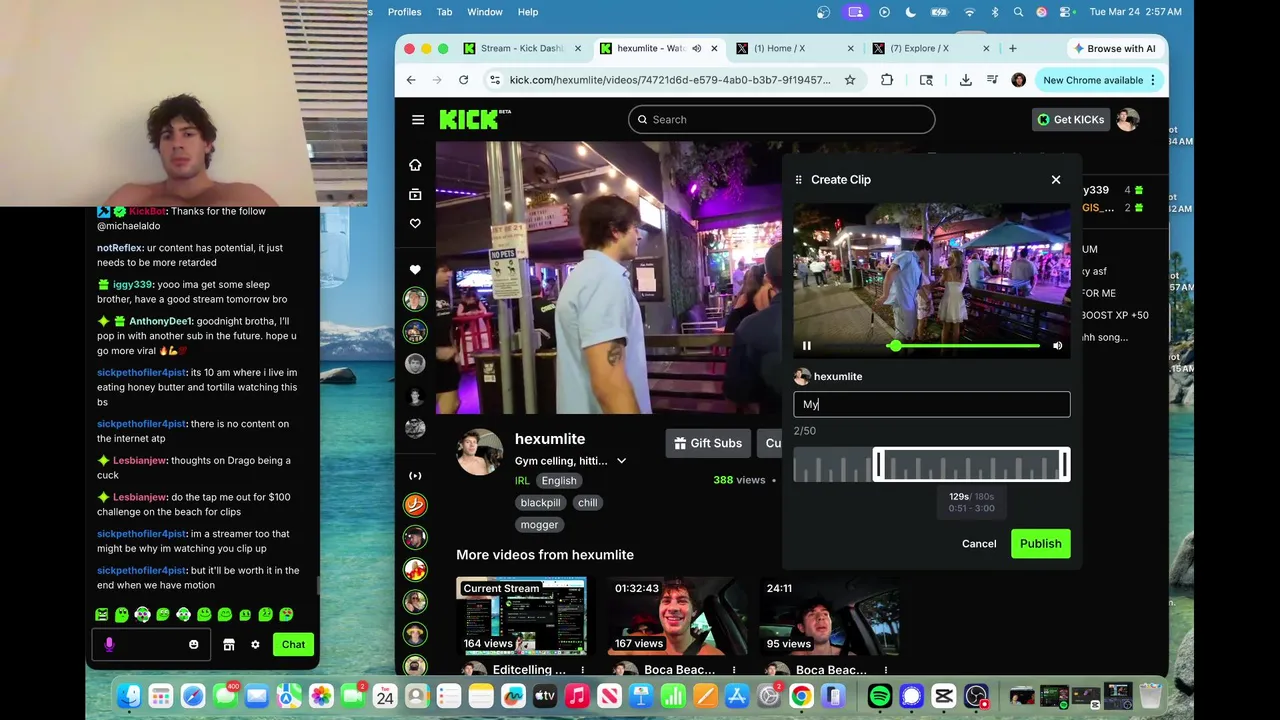
Task: Open Spotify from the Dock
Action: coord(880,696)
